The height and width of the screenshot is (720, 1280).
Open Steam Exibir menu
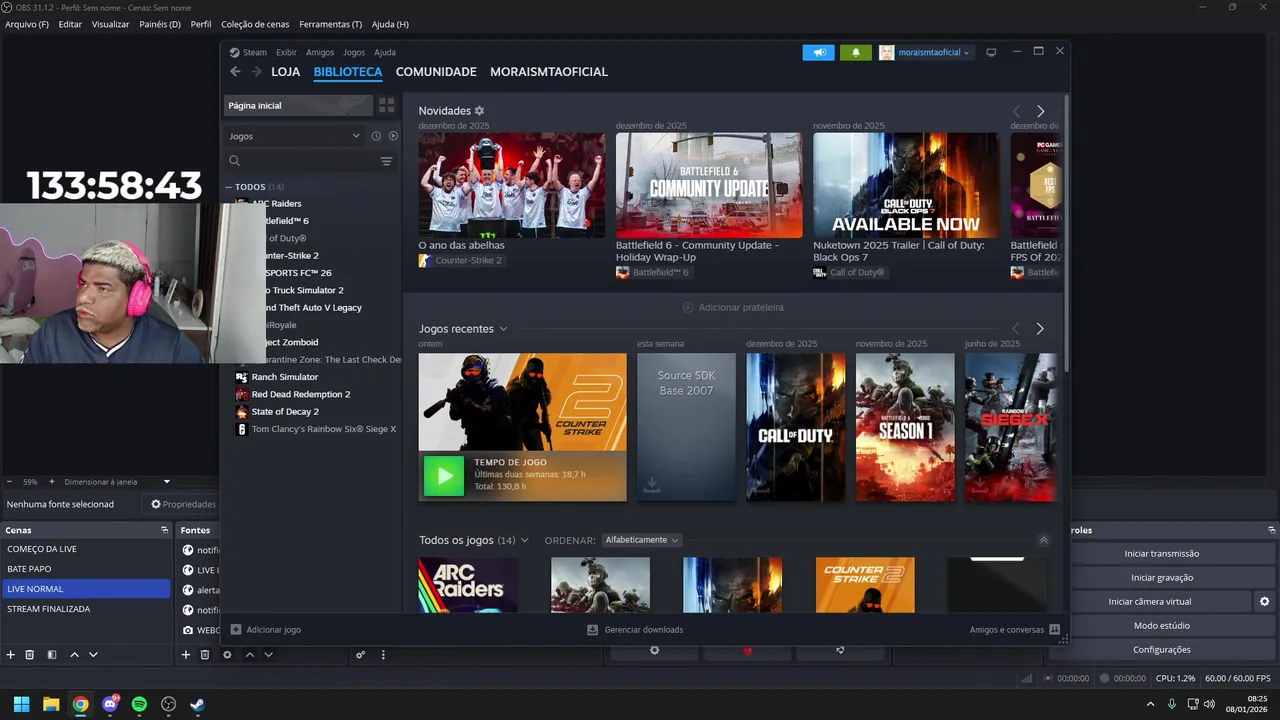[x=286, y=52]
